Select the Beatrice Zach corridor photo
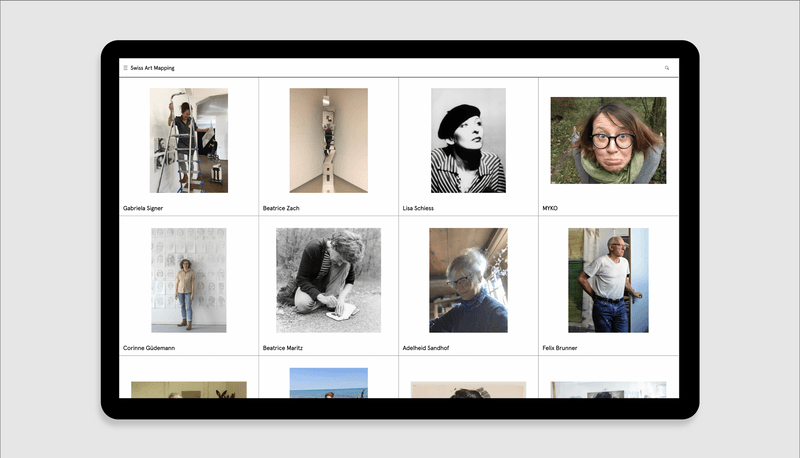The width and height of the screenshot is (800, 458). tap(328, 140)
